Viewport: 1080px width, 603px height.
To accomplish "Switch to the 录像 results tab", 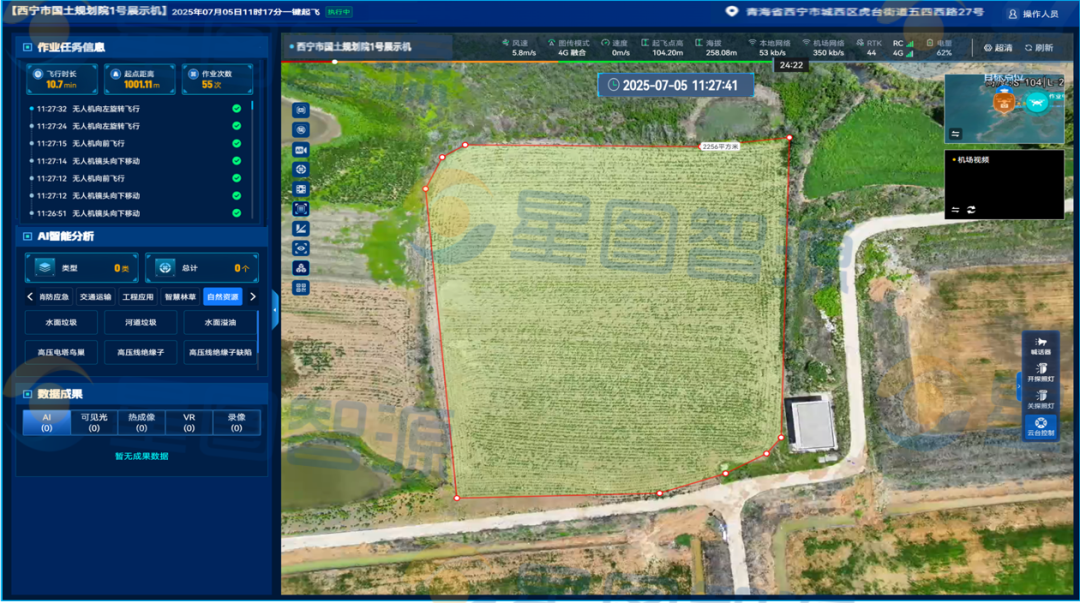I will 236,422.
